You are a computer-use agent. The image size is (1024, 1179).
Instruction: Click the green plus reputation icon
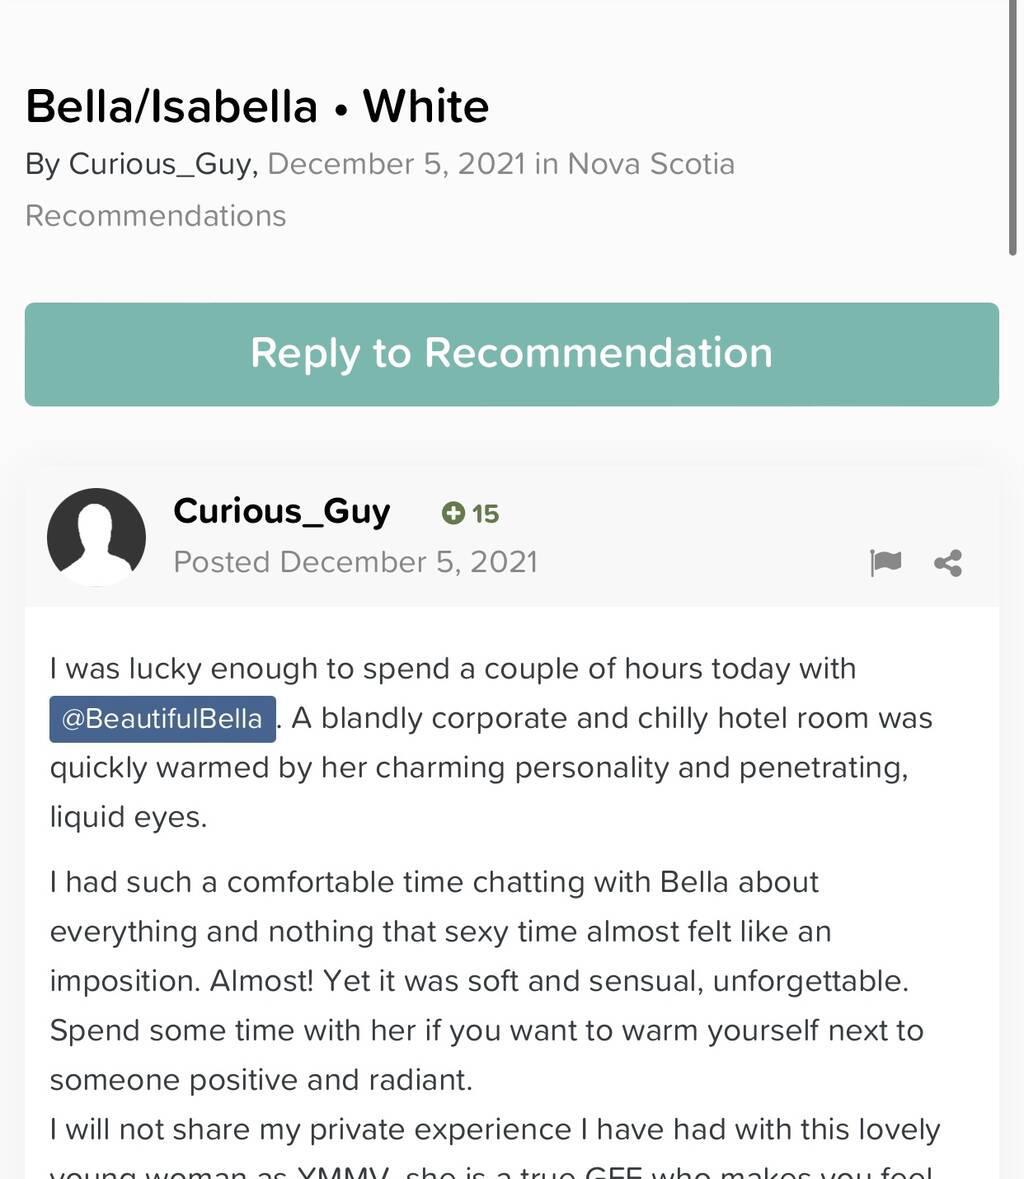tap(453, 513)
